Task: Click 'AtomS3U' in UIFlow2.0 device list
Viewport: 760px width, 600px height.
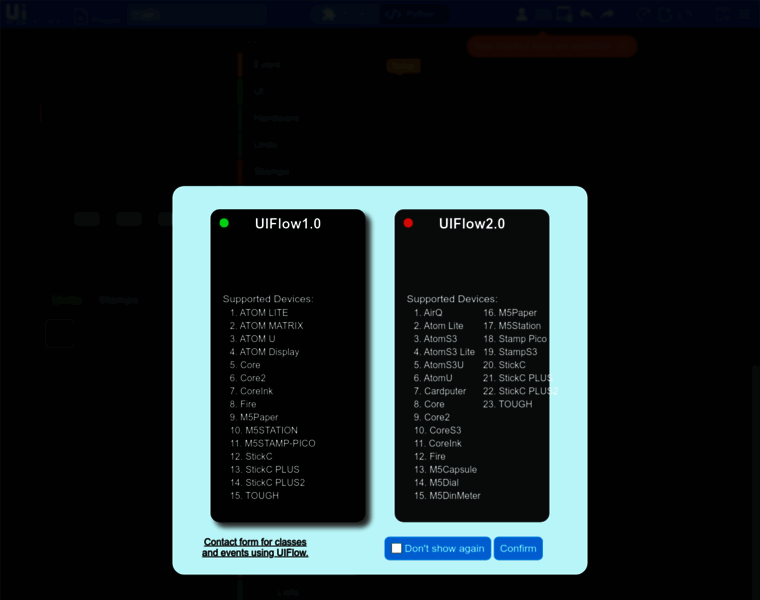Action: tap(443, 365)
